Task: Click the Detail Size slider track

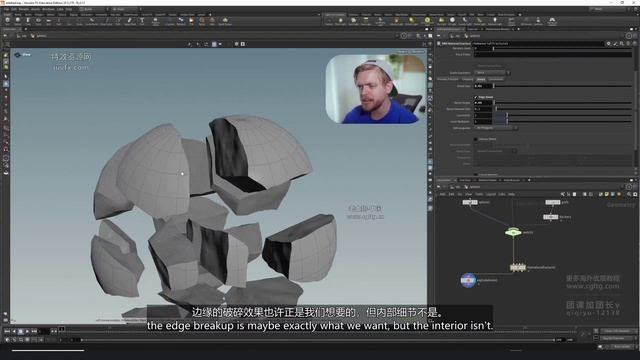Action: [563, 86]
